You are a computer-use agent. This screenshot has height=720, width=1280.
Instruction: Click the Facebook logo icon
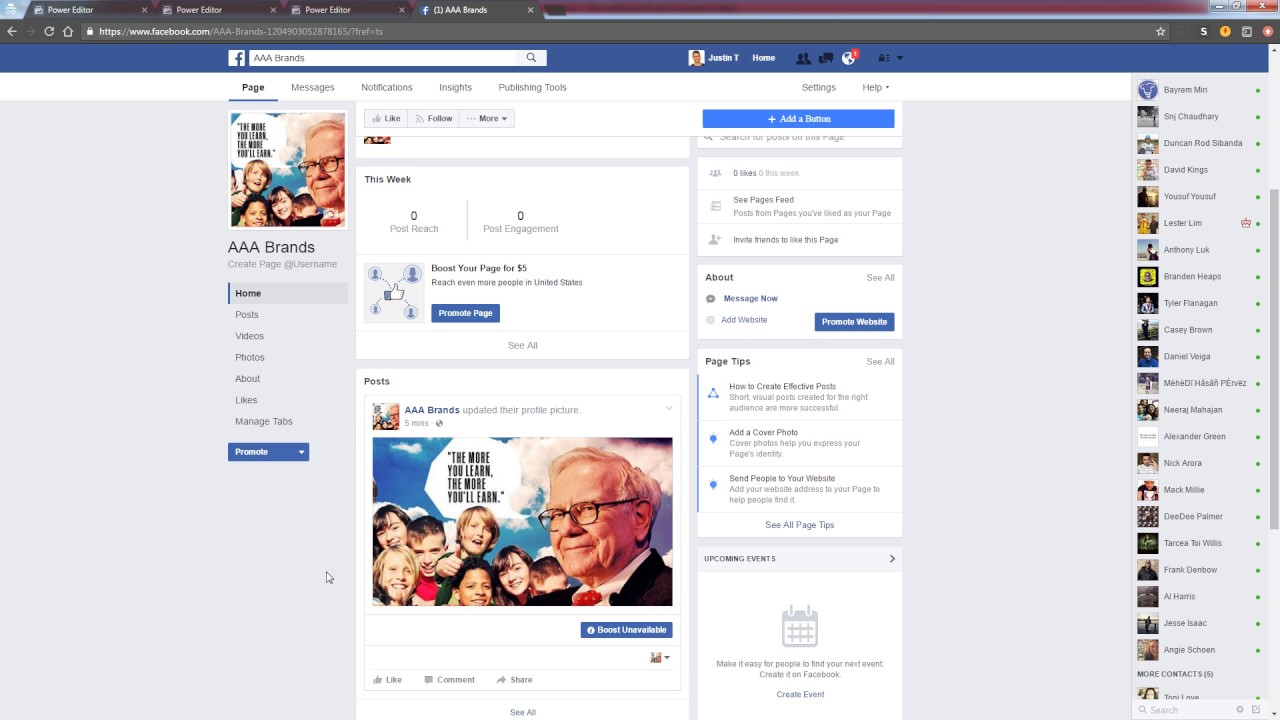pyautogui.click(x=237, y=58)
